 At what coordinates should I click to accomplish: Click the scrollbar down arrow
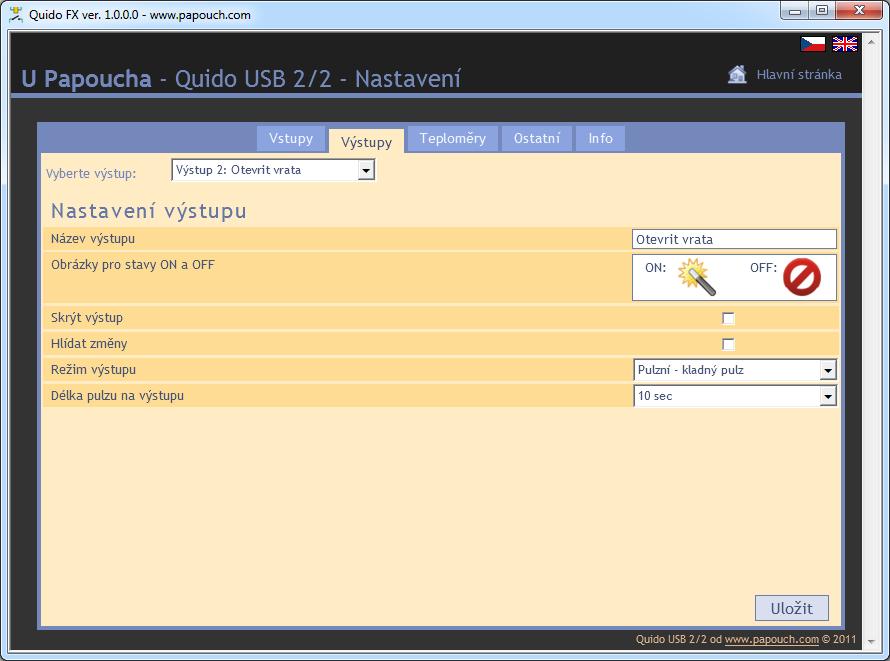pyautogui.click(x=871, y=642)
